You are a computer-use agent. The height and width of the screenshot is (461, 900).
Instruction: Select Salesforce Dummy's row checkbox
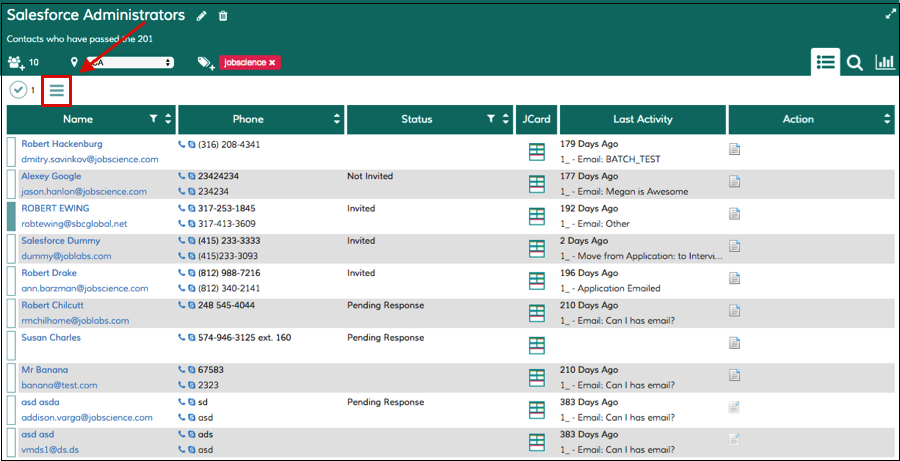pyautogui.click(x=11, y=248)
